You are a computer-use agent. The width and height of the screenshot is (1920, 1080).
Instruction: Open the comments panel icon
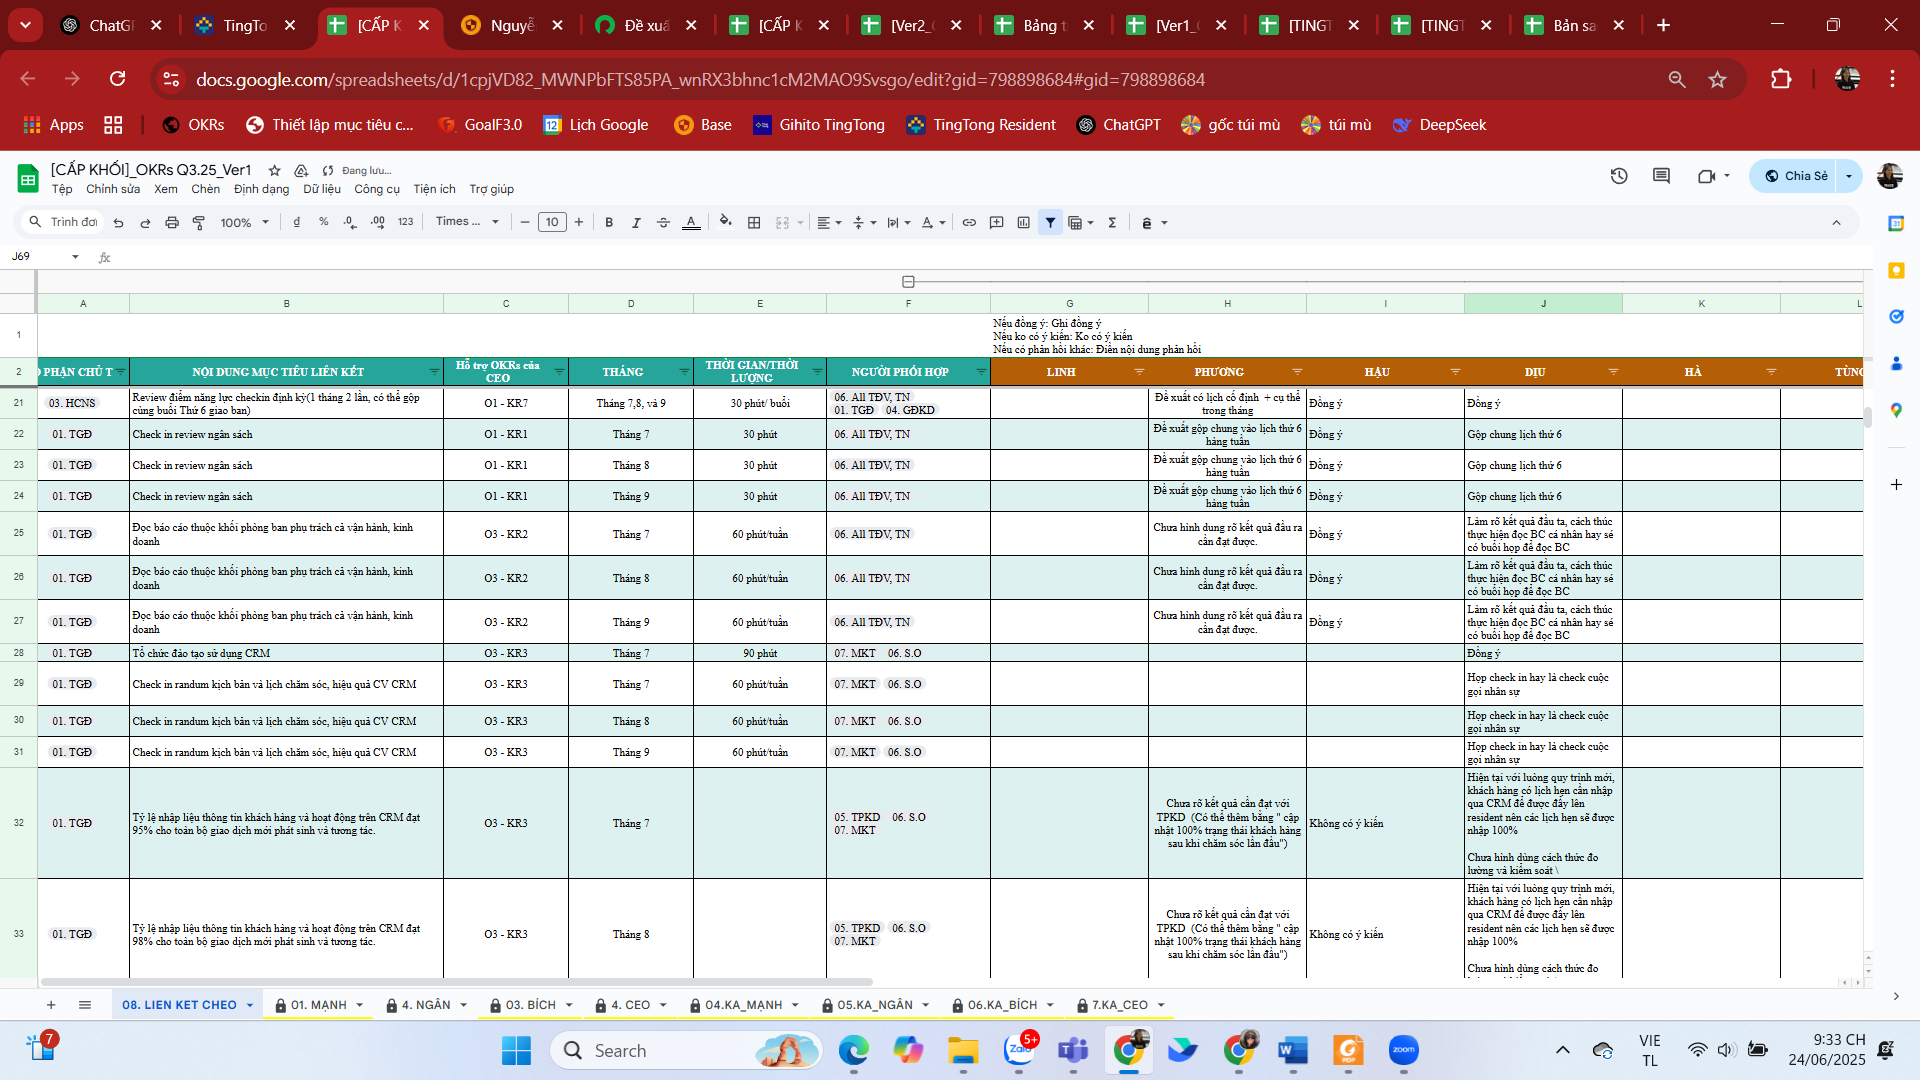[x=1661, y=176]
